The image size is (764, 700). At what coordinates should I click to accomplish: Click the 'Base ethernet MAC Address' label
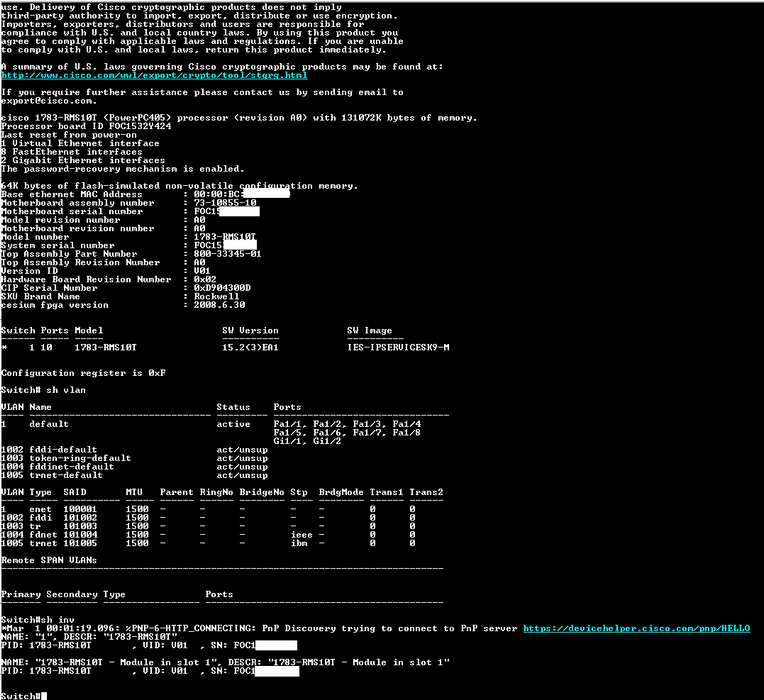(x=72, y=194)
